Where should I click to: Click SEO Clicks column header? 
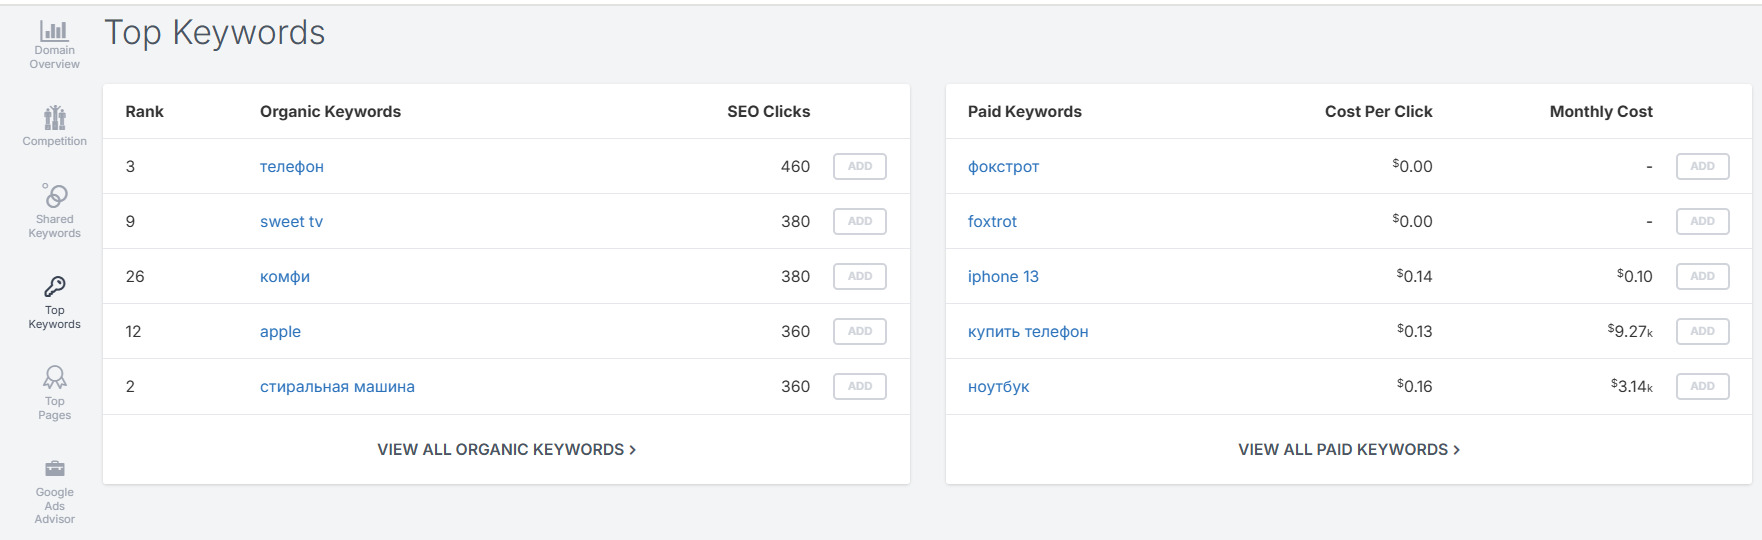[x=768, y=112]
